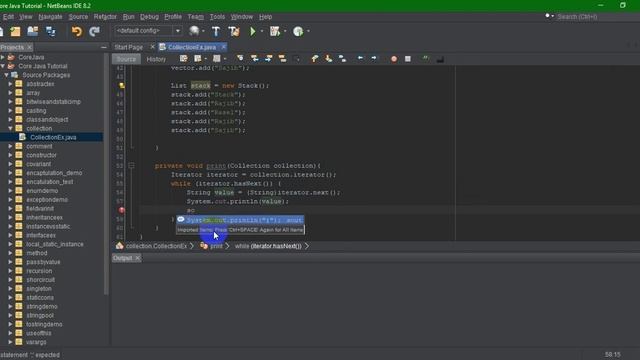Collapse the collection package
This screenshot has height=360, width=640.
11,129
